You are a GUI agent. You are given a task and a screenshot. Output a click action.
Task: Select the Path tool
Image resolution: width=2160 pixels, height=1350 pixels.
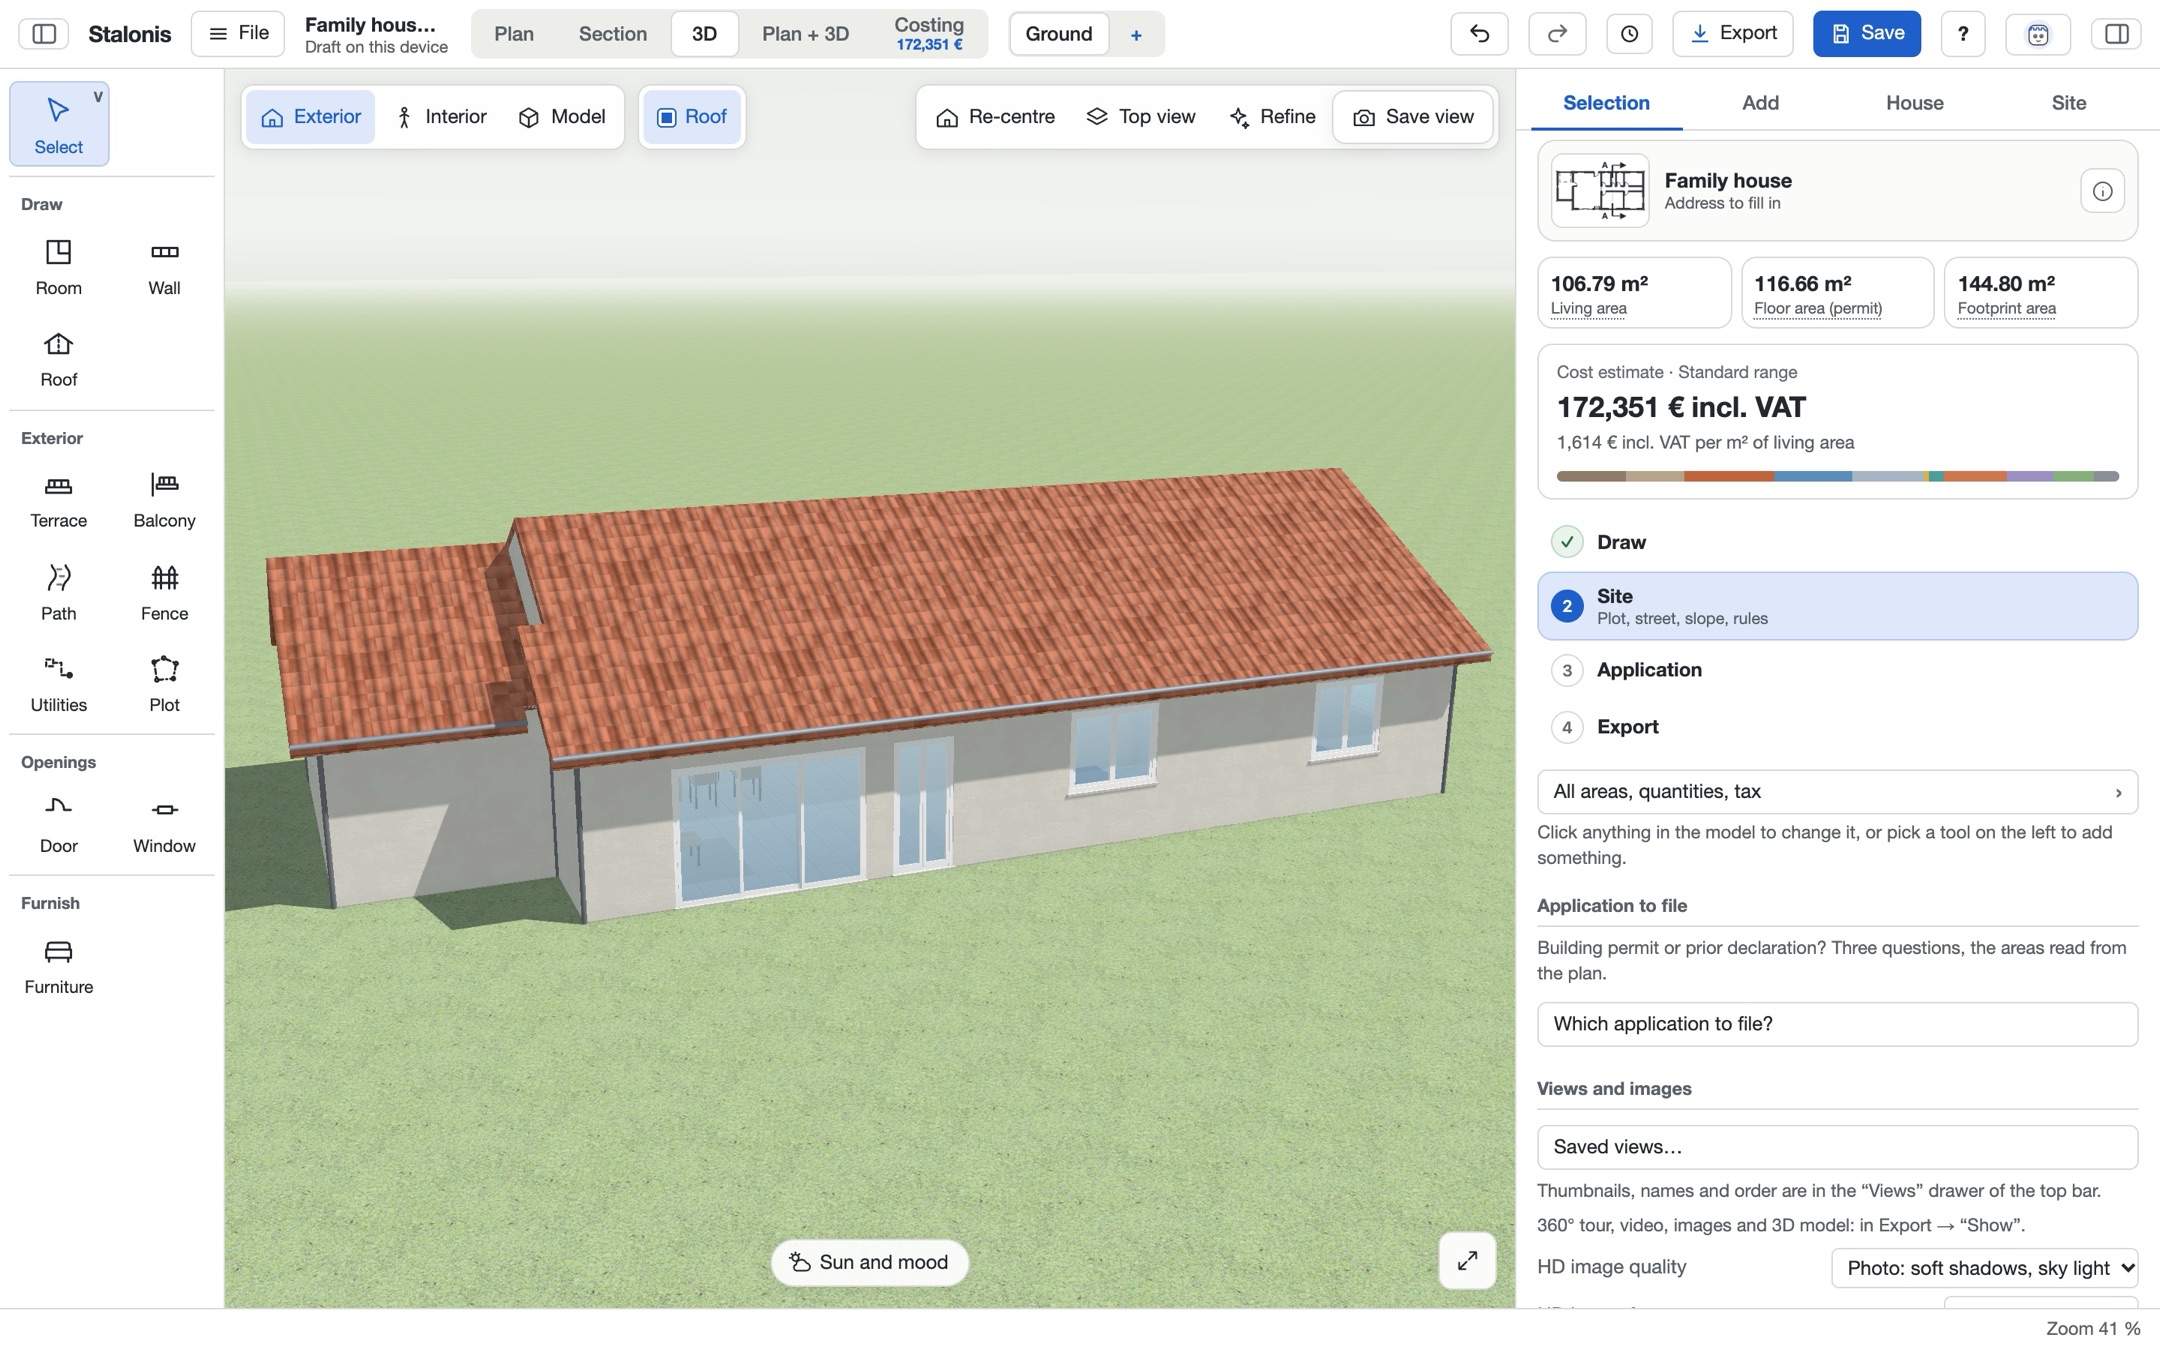58,593
